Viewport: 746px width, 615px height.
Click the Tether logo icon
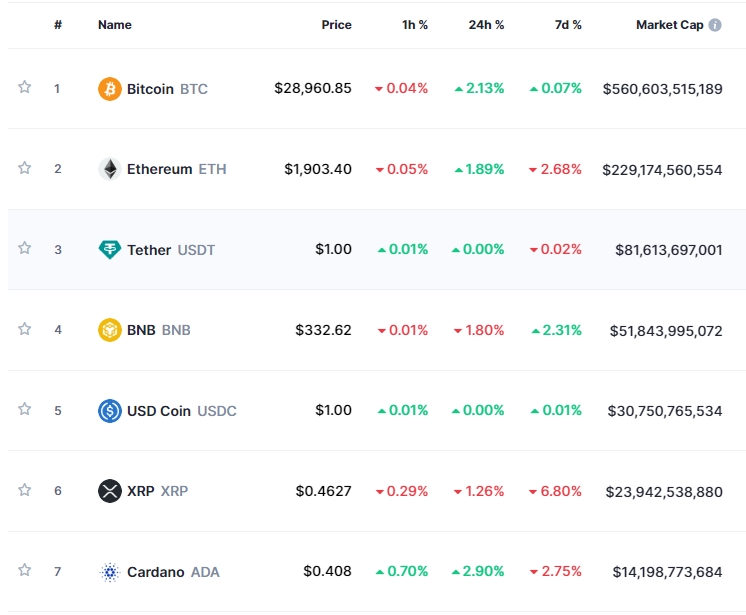click(x=109, y=250)
